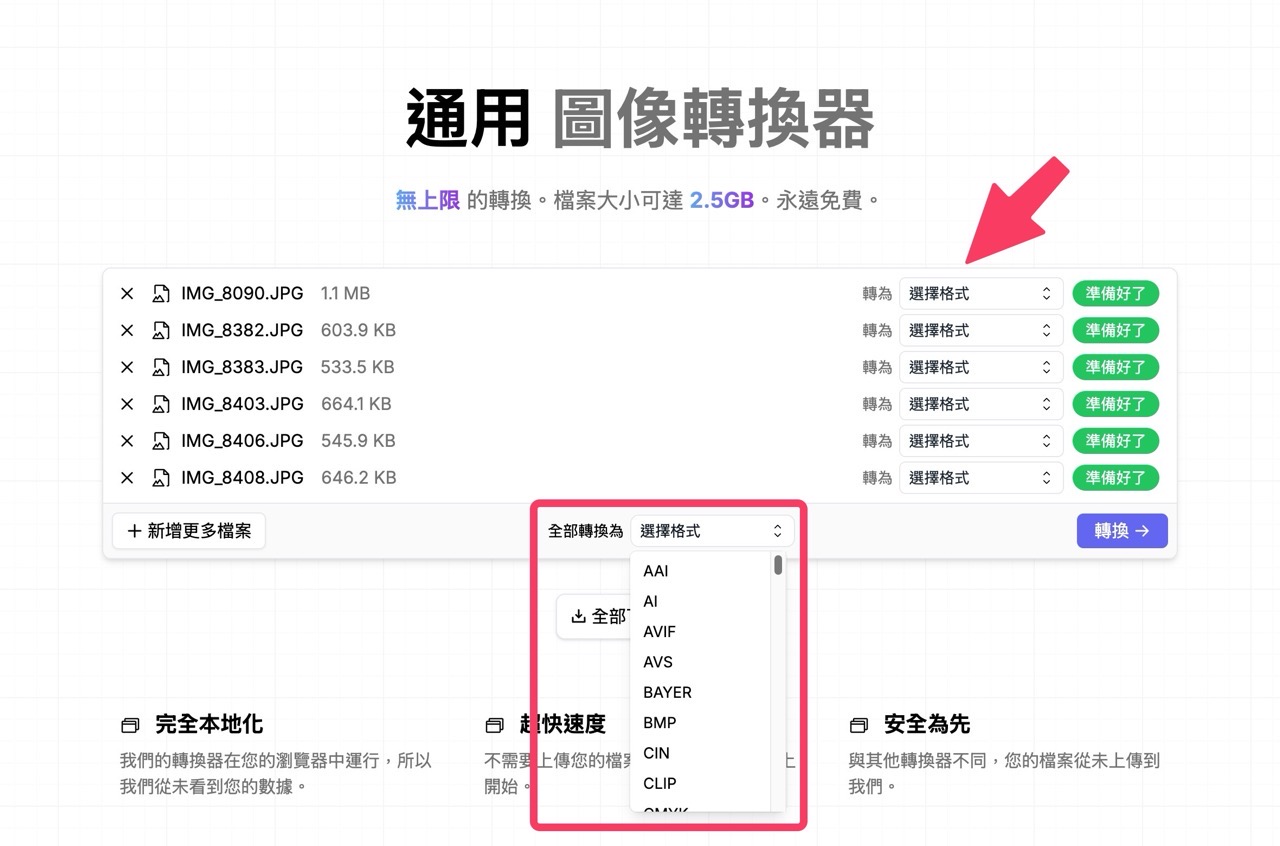
Task: Choose BAYER from the format list
Action: pos(701,692)
